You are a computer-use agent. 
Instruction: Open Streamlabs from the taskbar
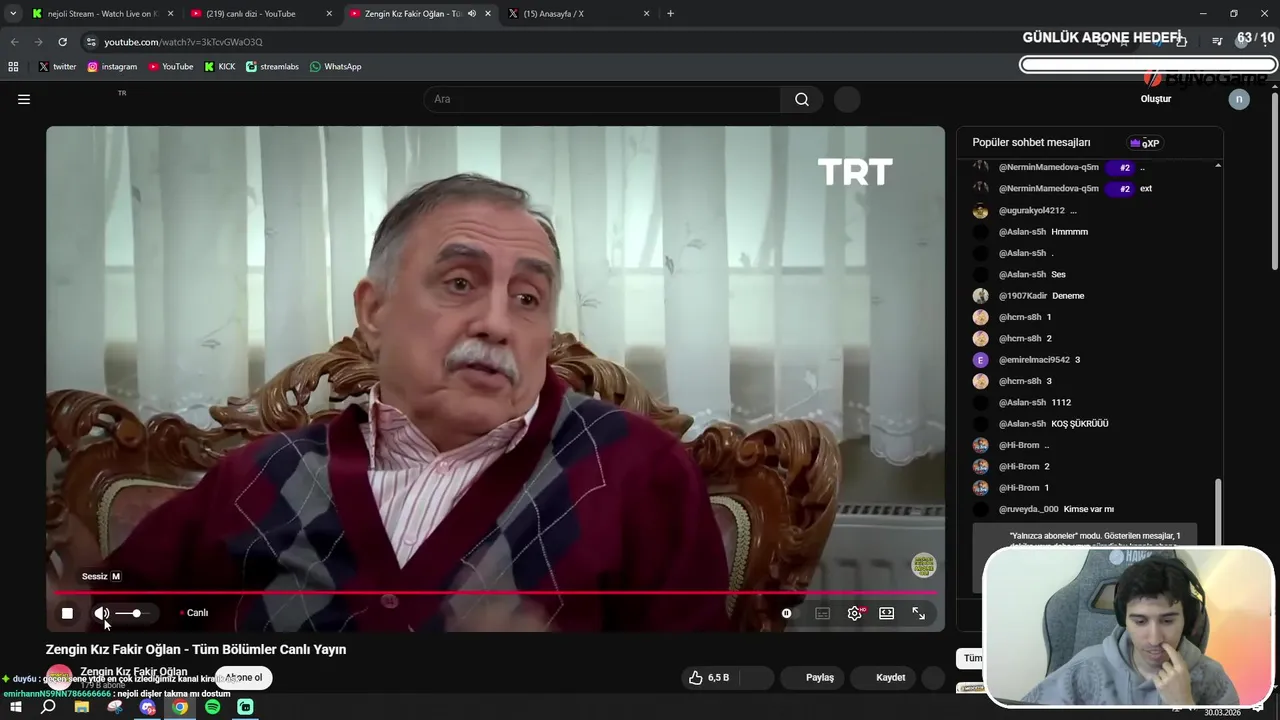pos(246,707)
